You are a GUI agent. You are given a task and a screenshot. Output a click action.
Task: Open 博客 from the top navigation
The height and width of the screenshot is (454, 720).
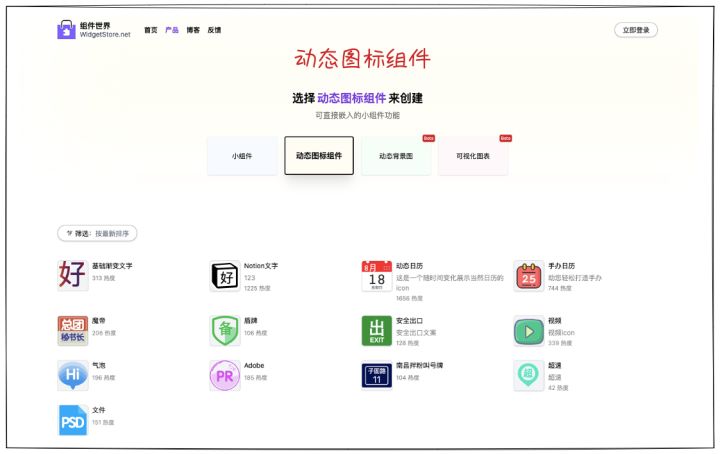point(193,30)
